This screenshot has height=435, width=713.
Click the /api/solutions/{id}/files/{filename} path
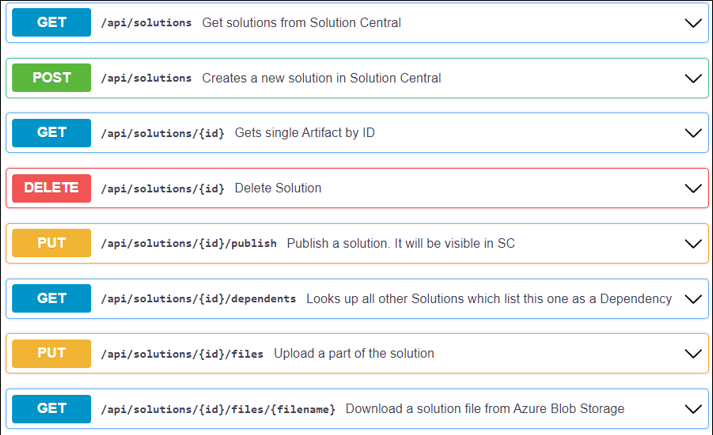click(218, 408)
